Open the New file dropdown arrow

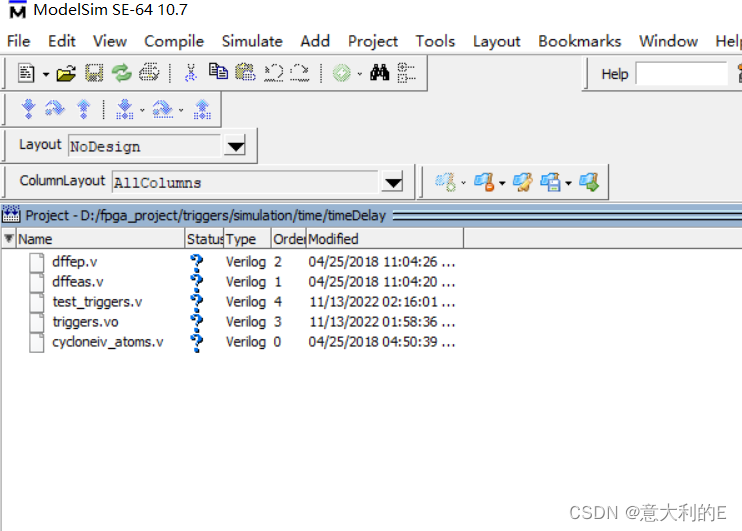tap(46, 74)
